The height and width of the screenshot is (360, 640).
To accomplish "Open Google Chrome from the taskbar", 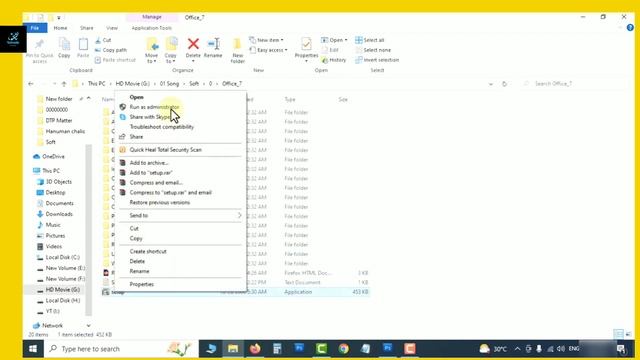I will (x=344, y=349).
